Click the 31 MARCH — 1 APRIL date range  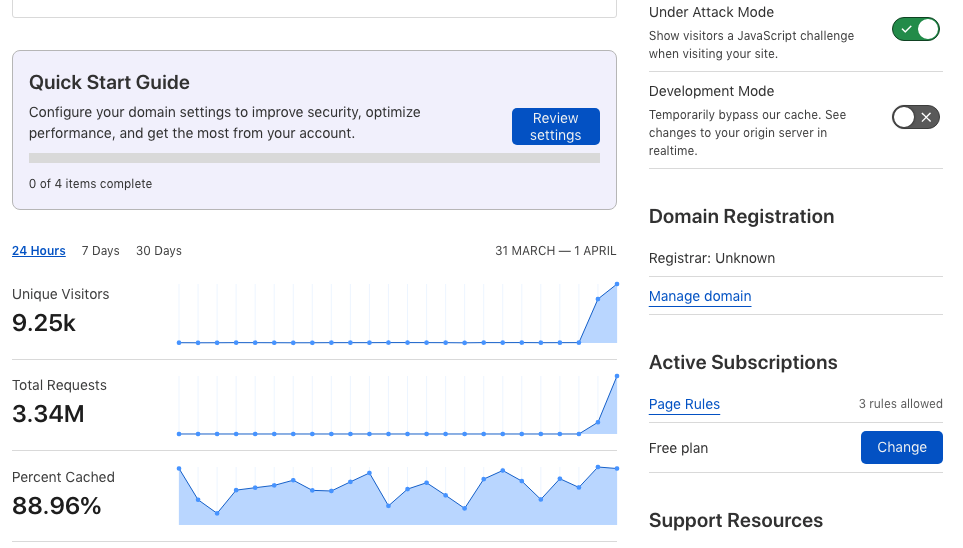[x=555, y=251]
